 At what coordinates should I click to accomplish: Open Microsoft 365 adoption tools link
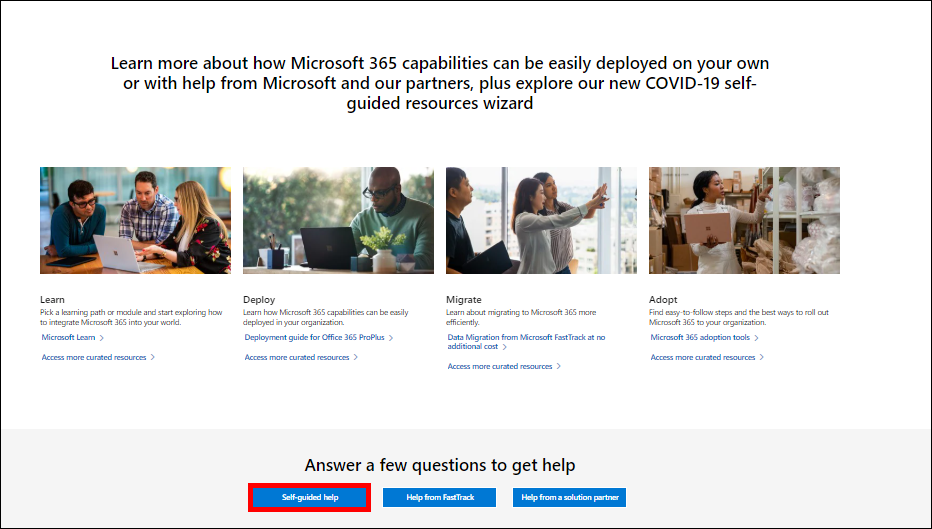click(x=704, y=338)
